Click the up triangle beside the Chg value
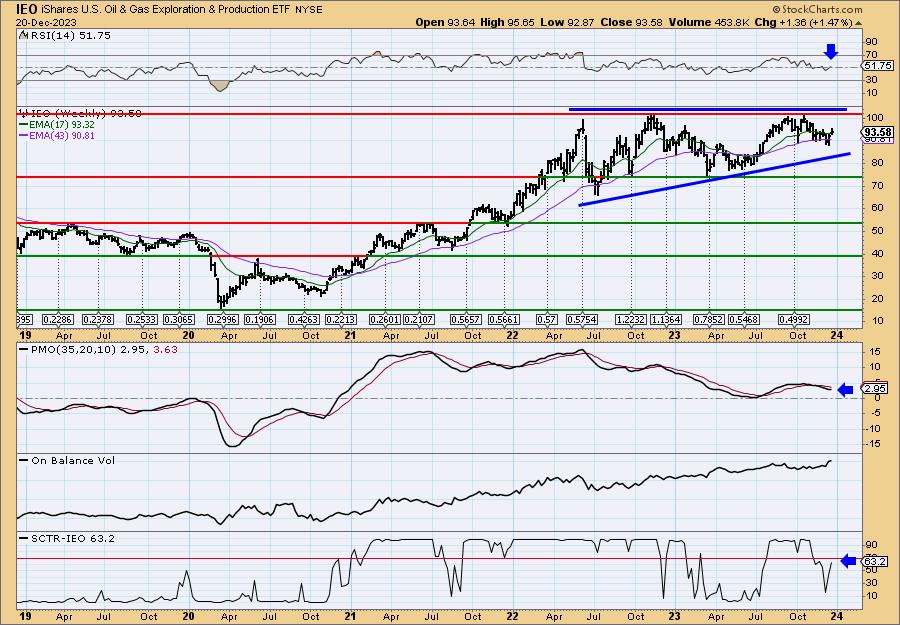The width and height of the screenshot is (900, 625). (859, 23)
